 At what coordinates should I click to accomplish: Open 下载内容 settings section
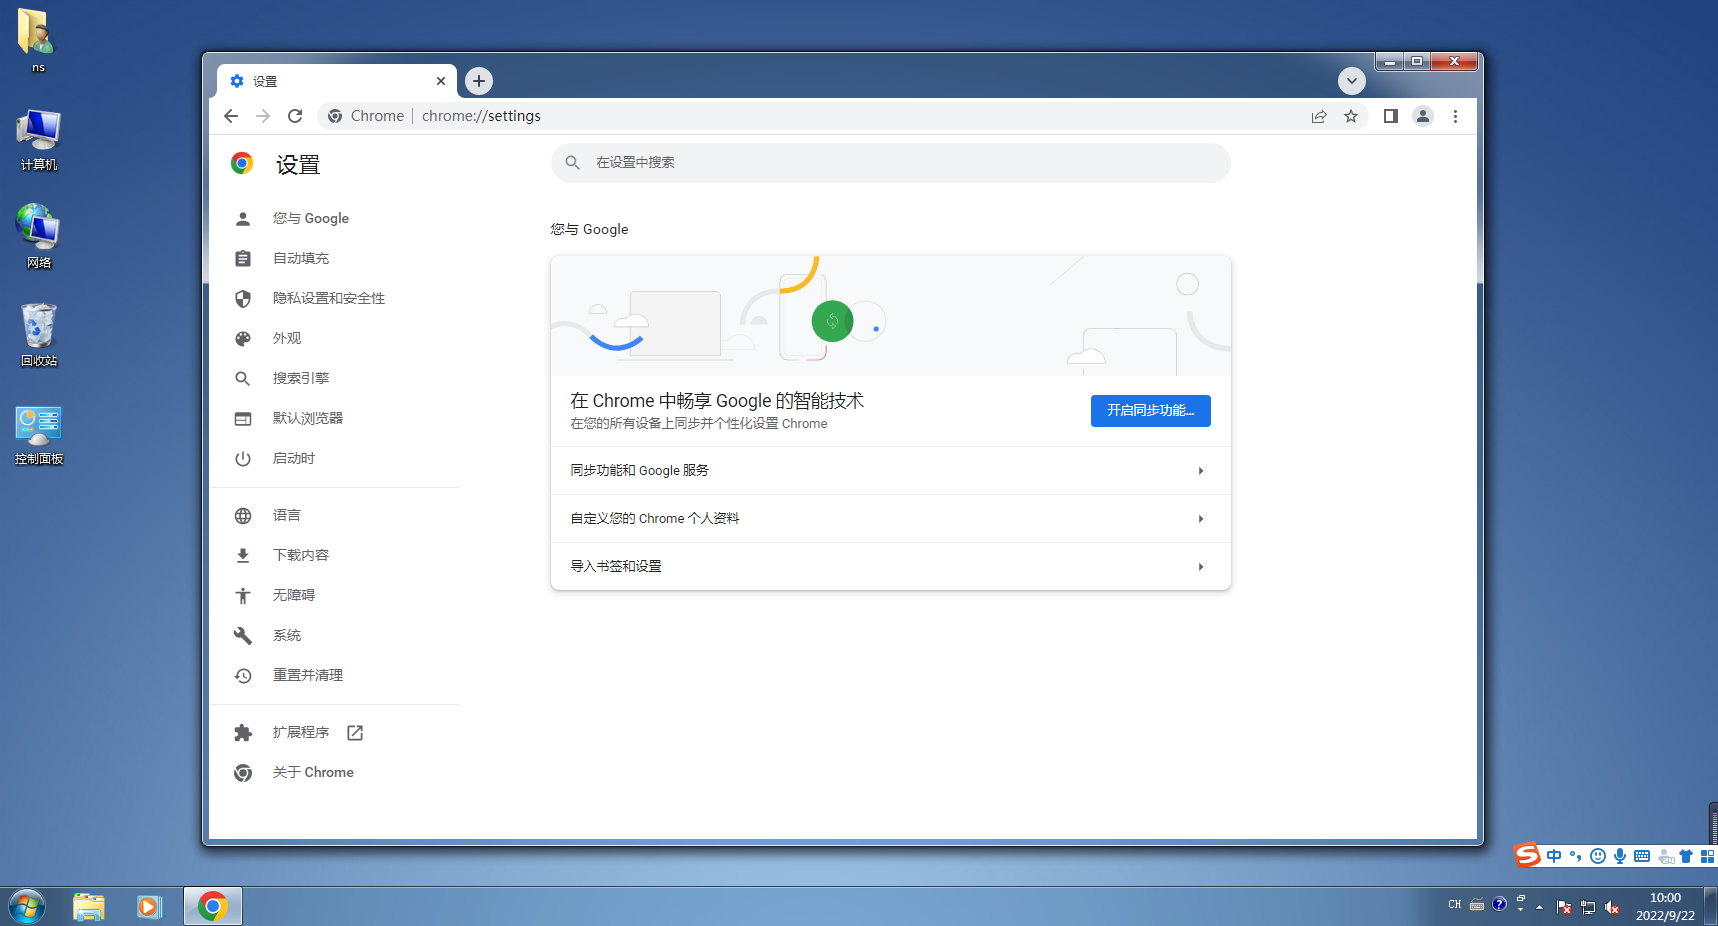pos(300,556)
